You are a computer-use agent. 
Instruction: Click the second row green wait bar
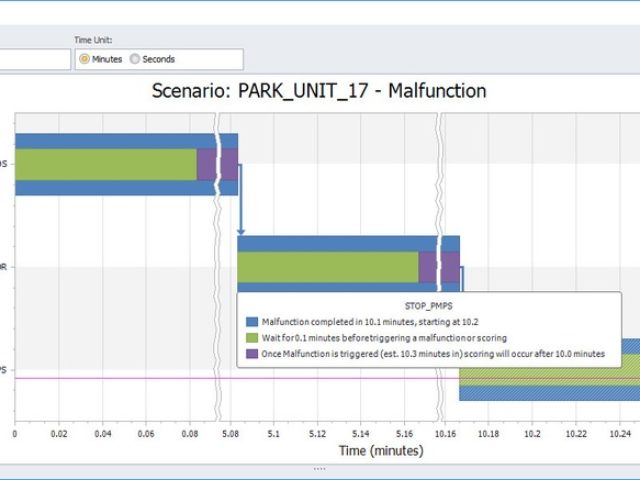328,267
